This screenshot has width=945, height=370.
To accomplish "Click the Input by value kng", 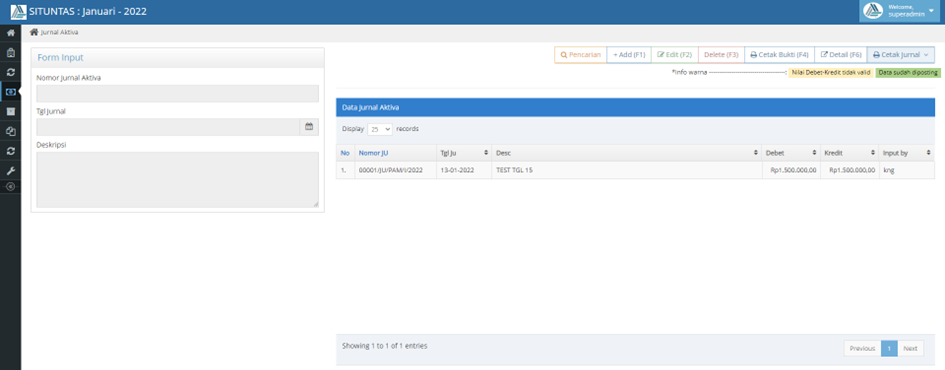I will (888, 171).
